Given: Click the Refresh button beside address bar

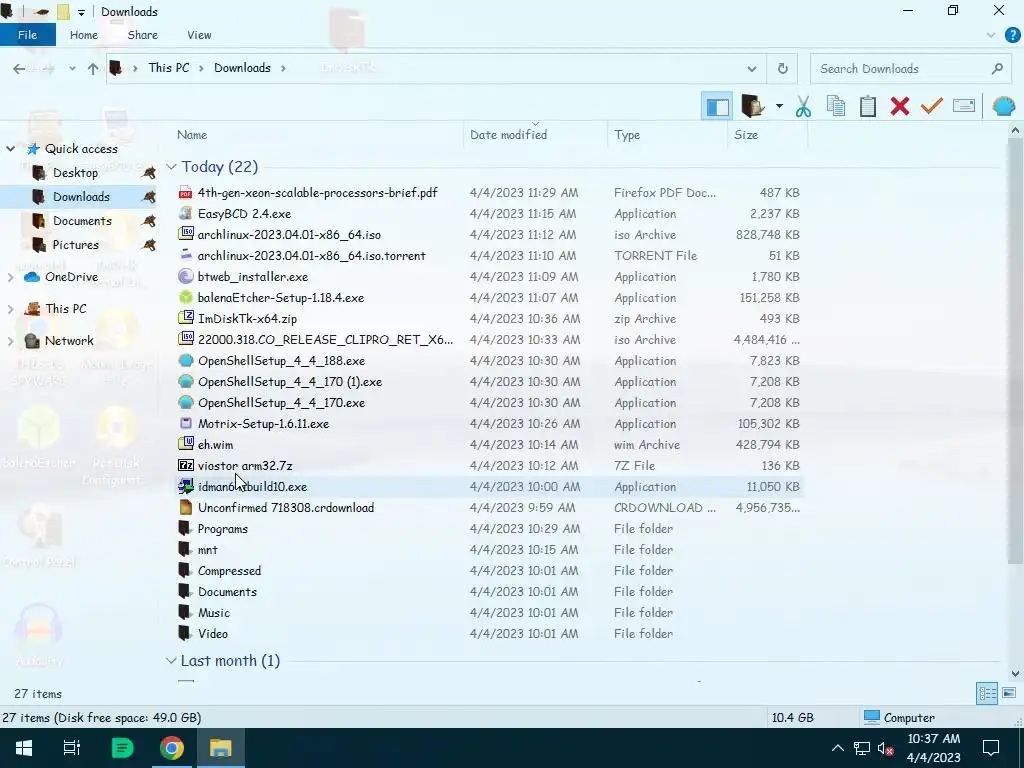Looking at the screenshot, I should pos(782,69).
